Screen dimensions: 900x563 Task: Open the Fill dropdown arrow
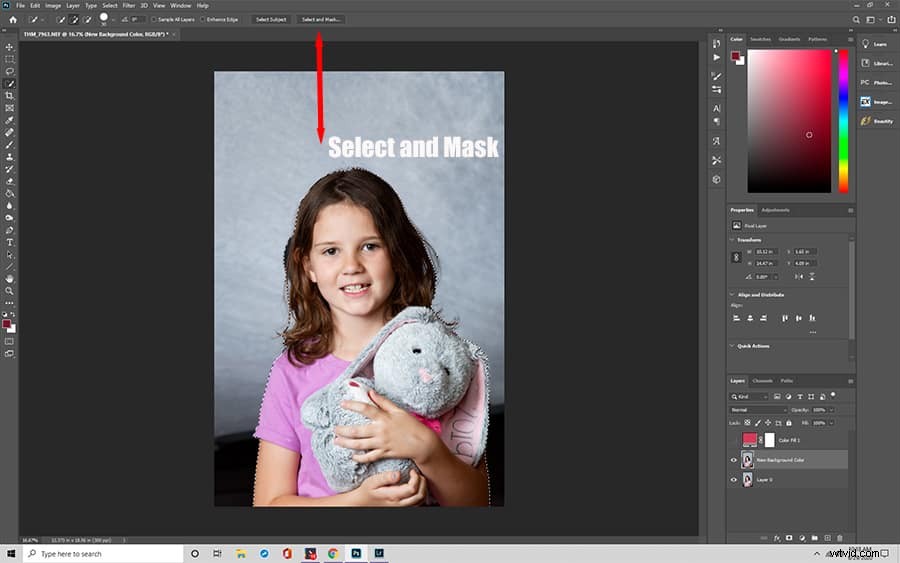tap(831, 423)
